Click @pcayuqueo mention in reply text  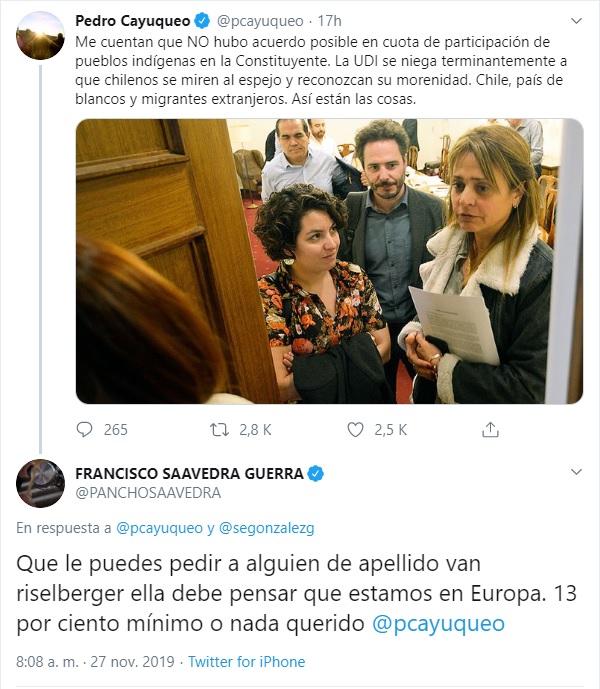(x=438, y=624)
